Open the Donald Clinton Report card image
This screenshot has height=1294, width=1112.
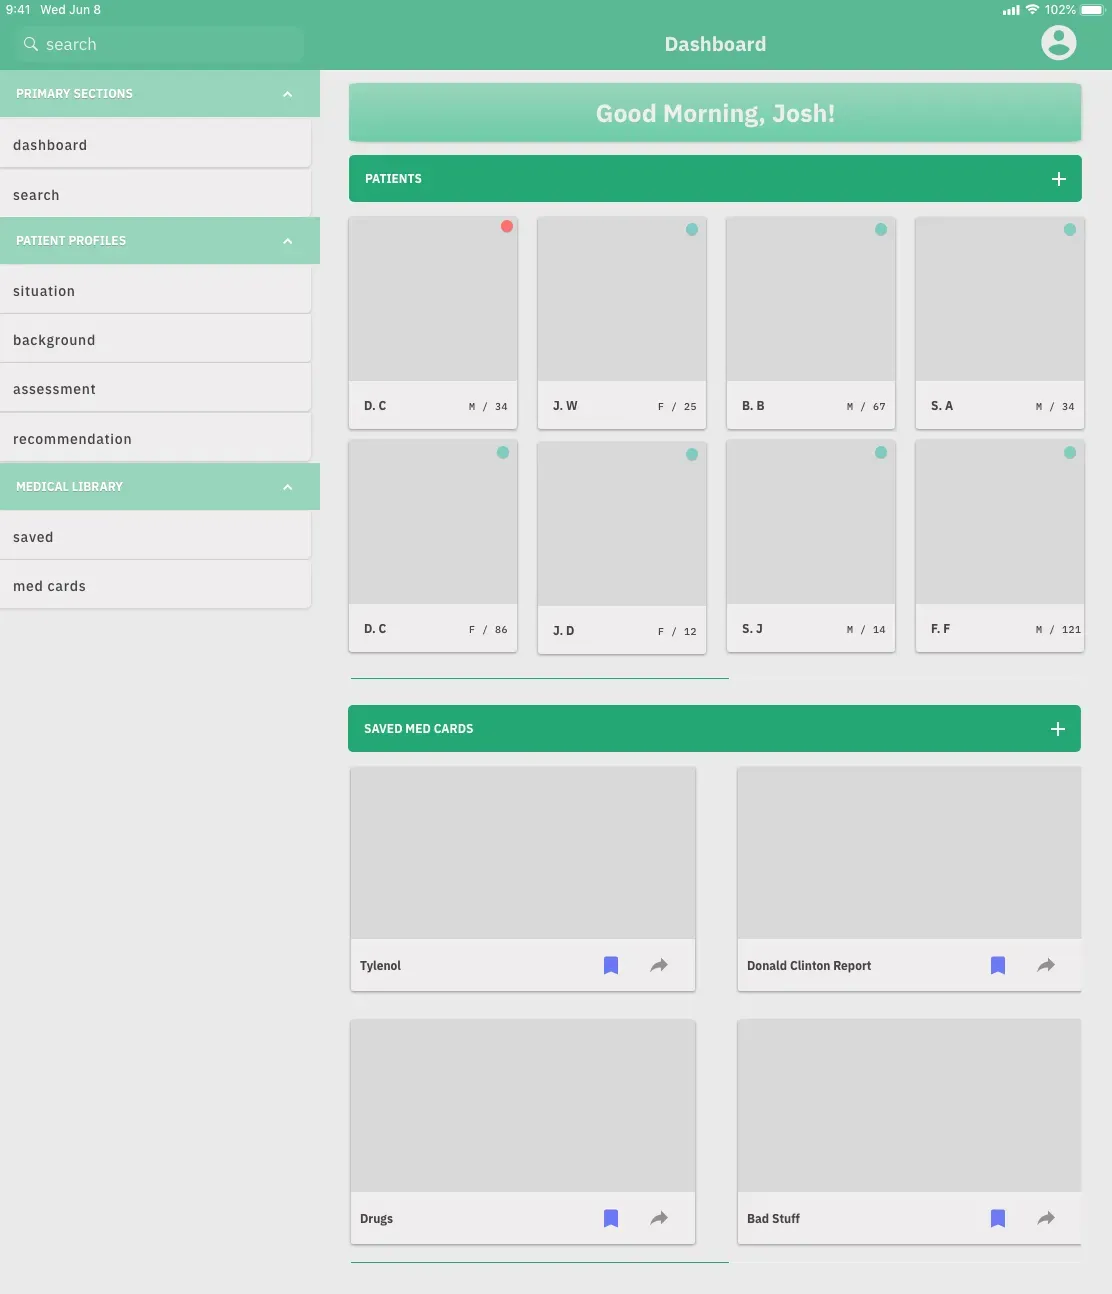click(x=909, y=853)
